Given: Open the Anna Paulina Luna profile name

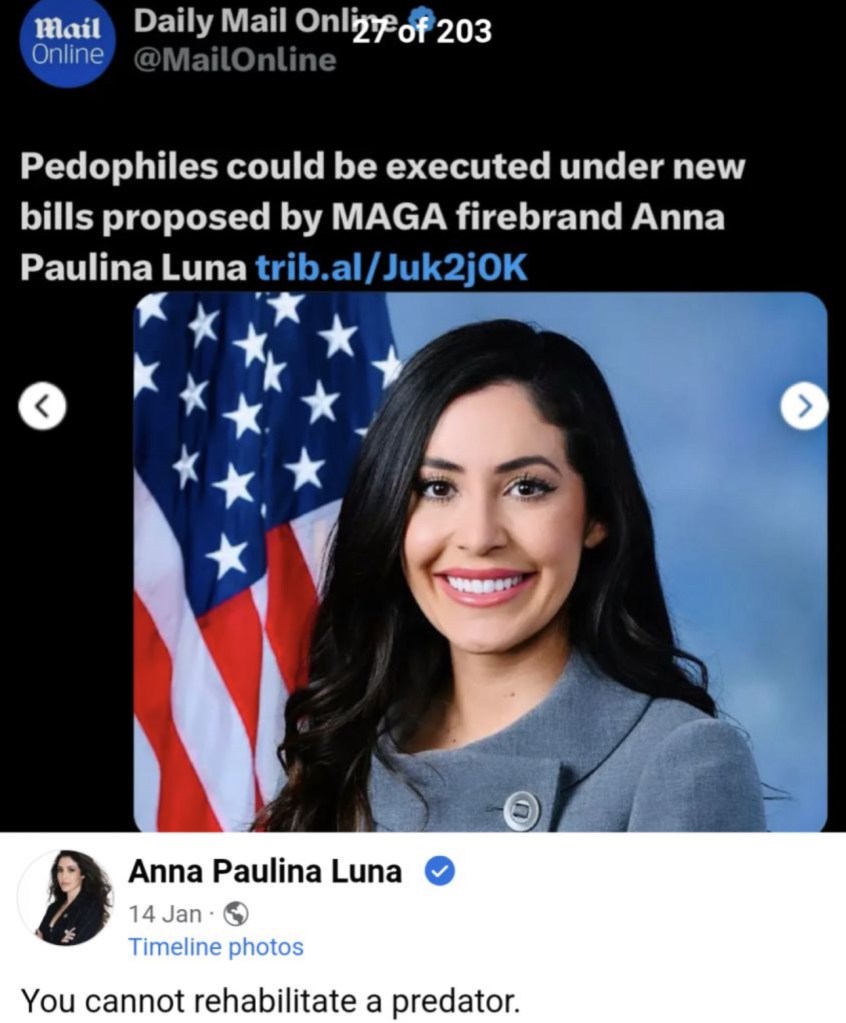Looking at the screenshot, I should tap(265, 871).
